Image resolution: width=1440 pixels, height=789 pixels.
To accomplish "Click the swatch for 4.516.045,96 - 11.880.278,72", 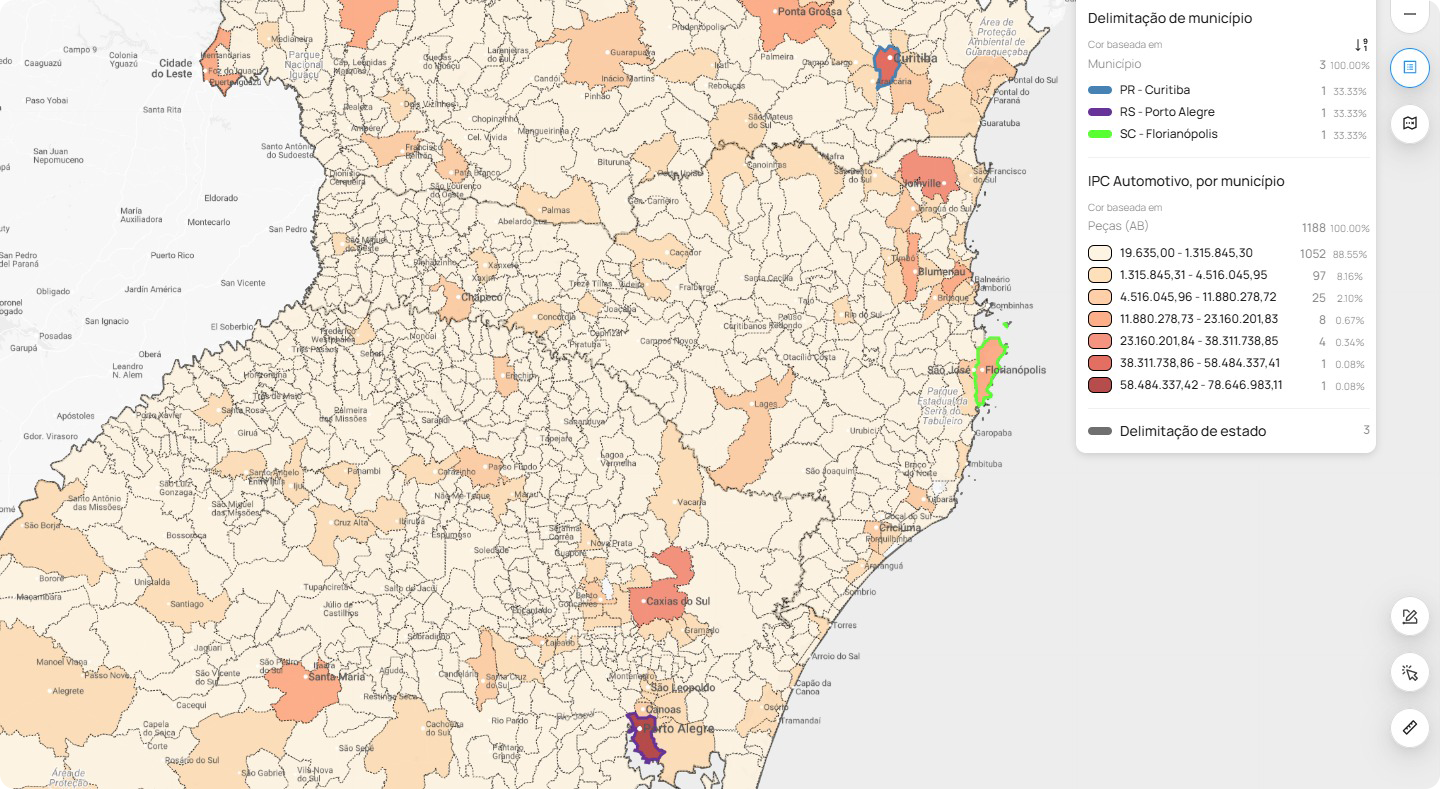I will (x=1100, y=297).
